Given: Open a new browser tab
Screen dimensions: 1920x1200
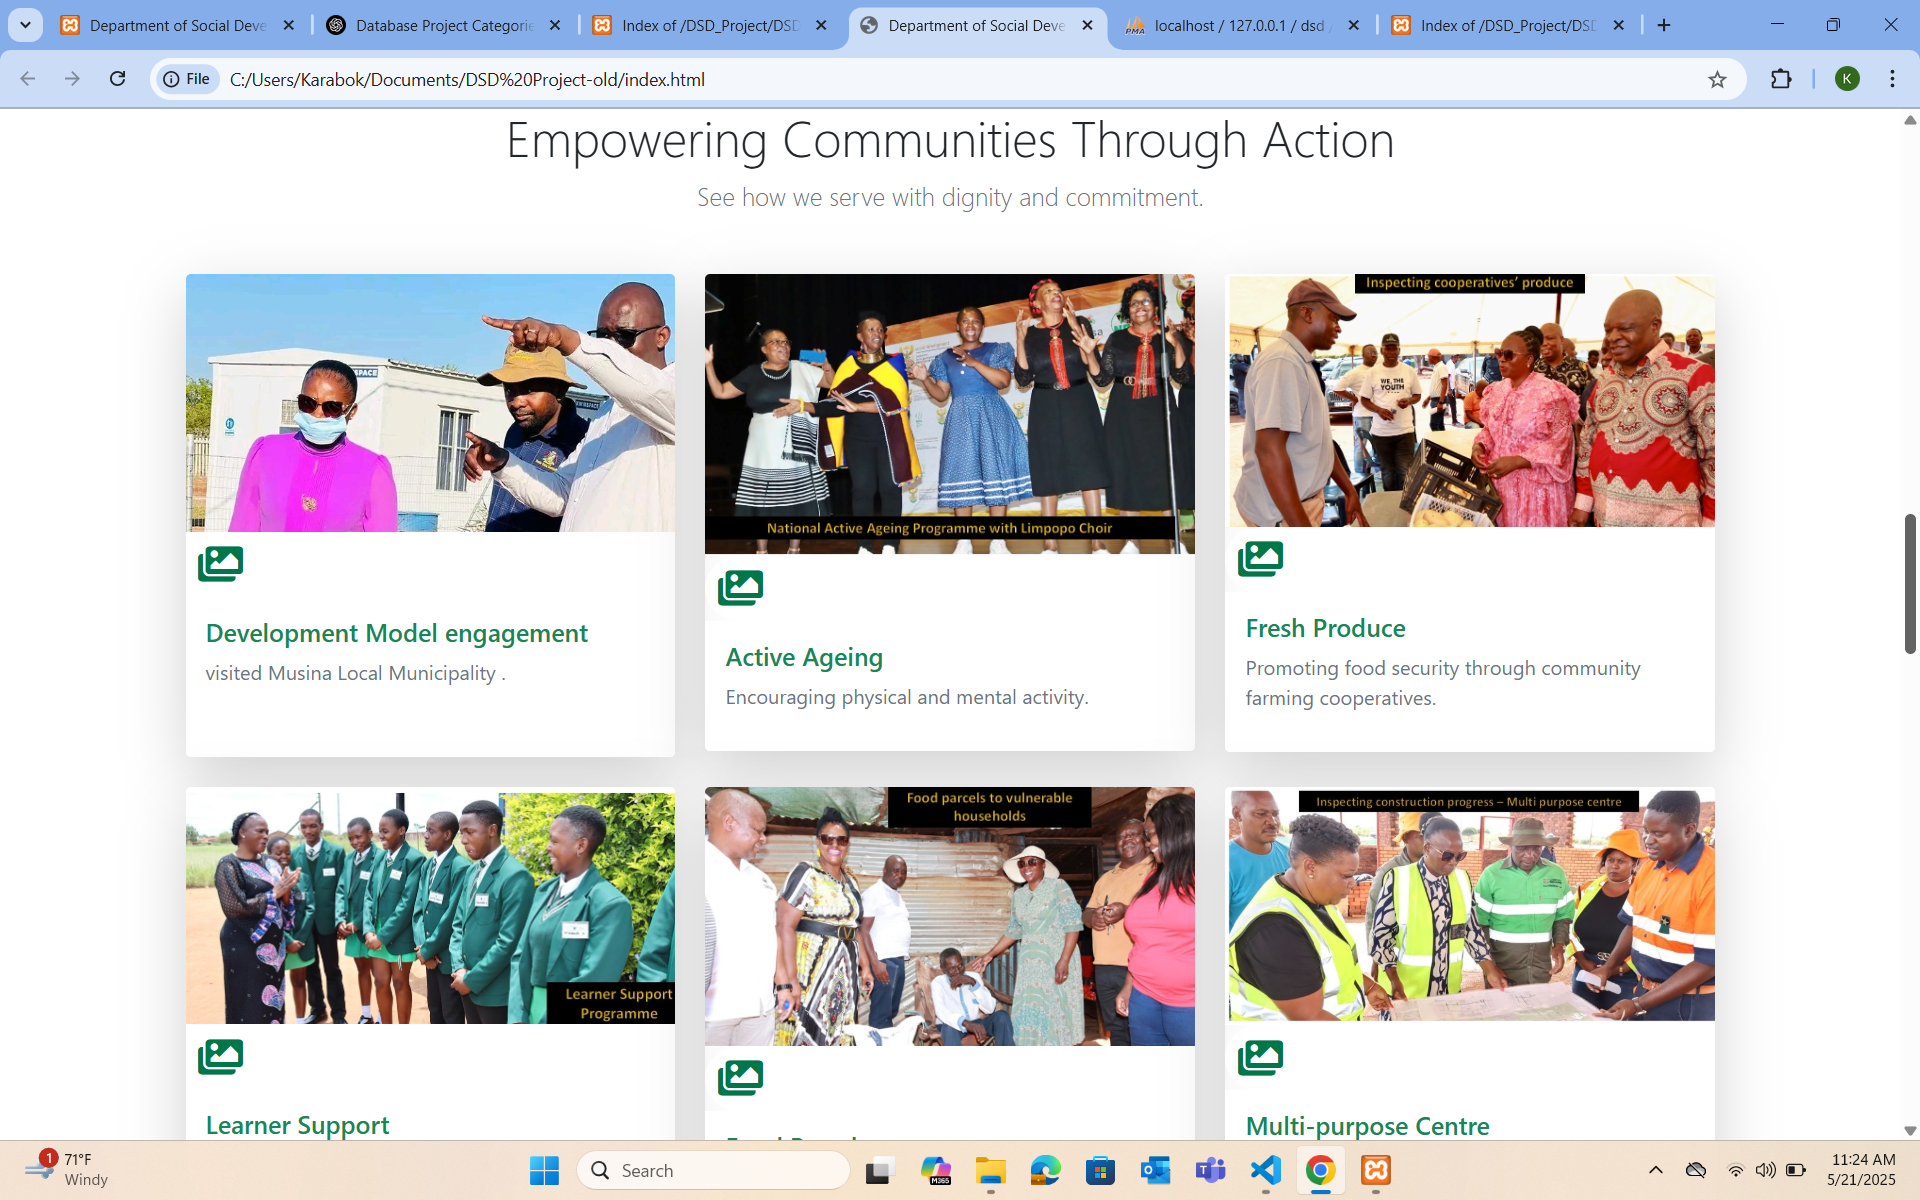Looking at the screenshot, I should point(1664,25).
